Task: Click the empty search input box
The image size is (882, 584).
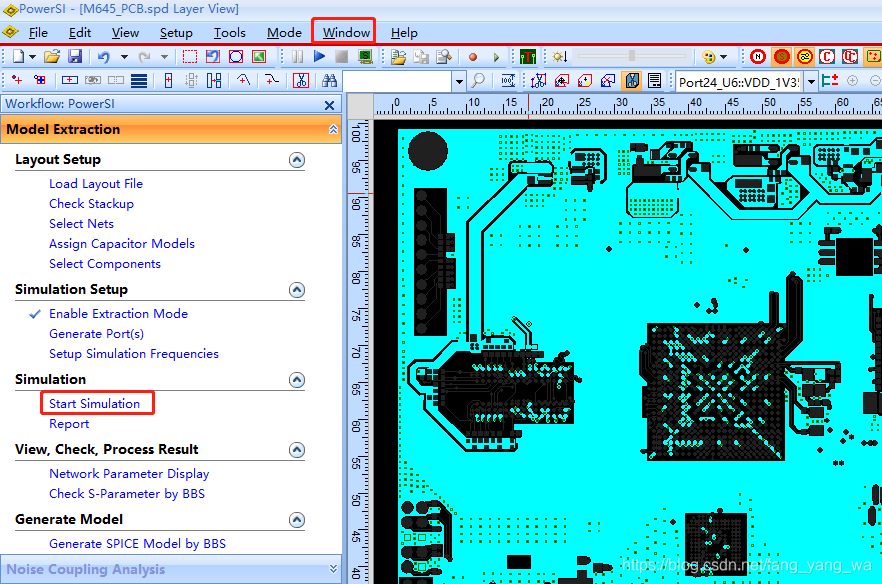Action: (398, 82)
